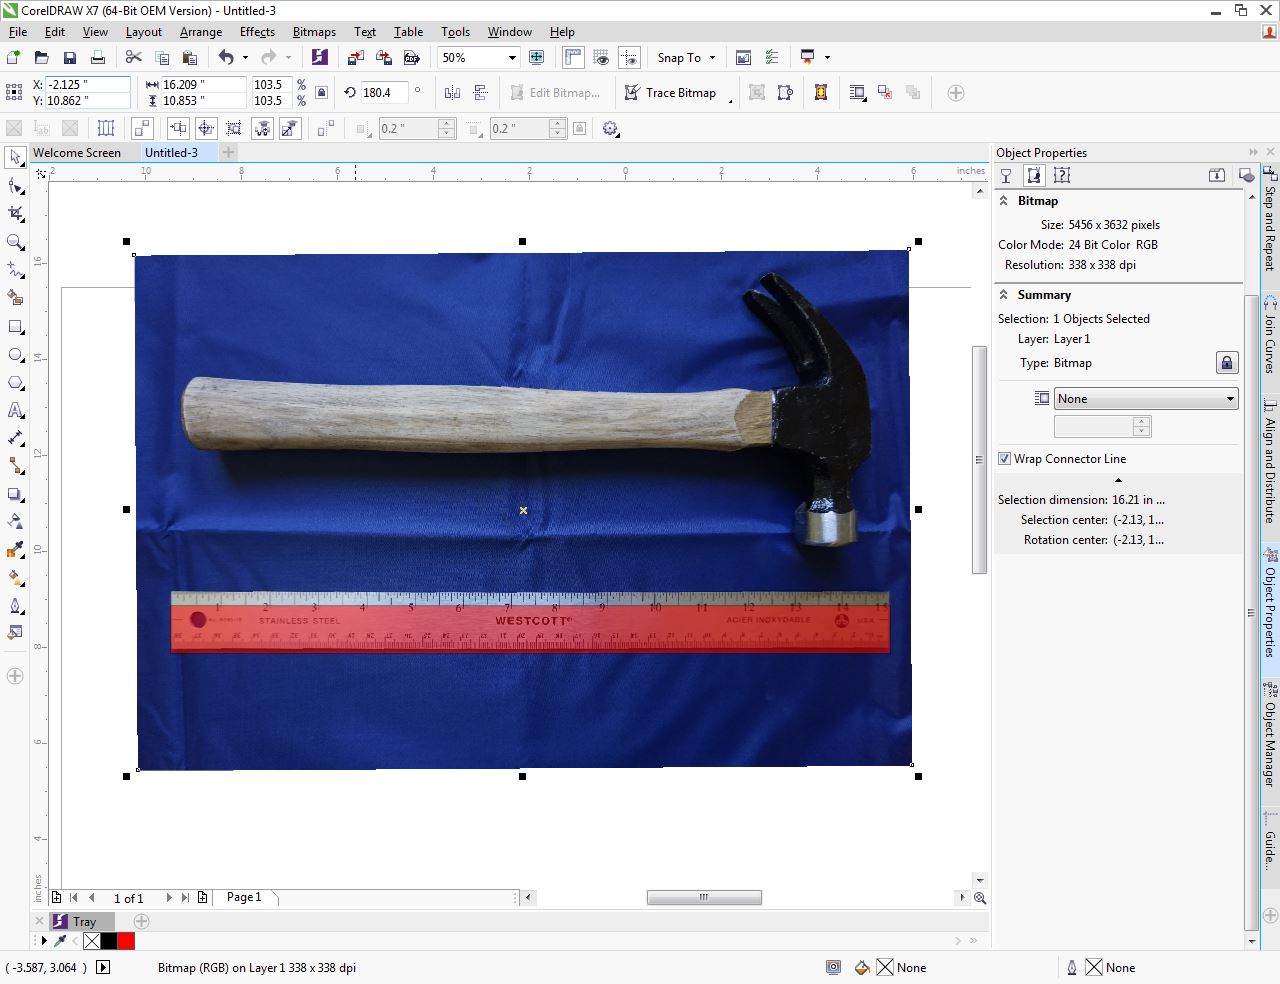Toggle the bitmap lock button in Summary
The height and width of the screenshot is (984, 1280).
coord(1227,363)
